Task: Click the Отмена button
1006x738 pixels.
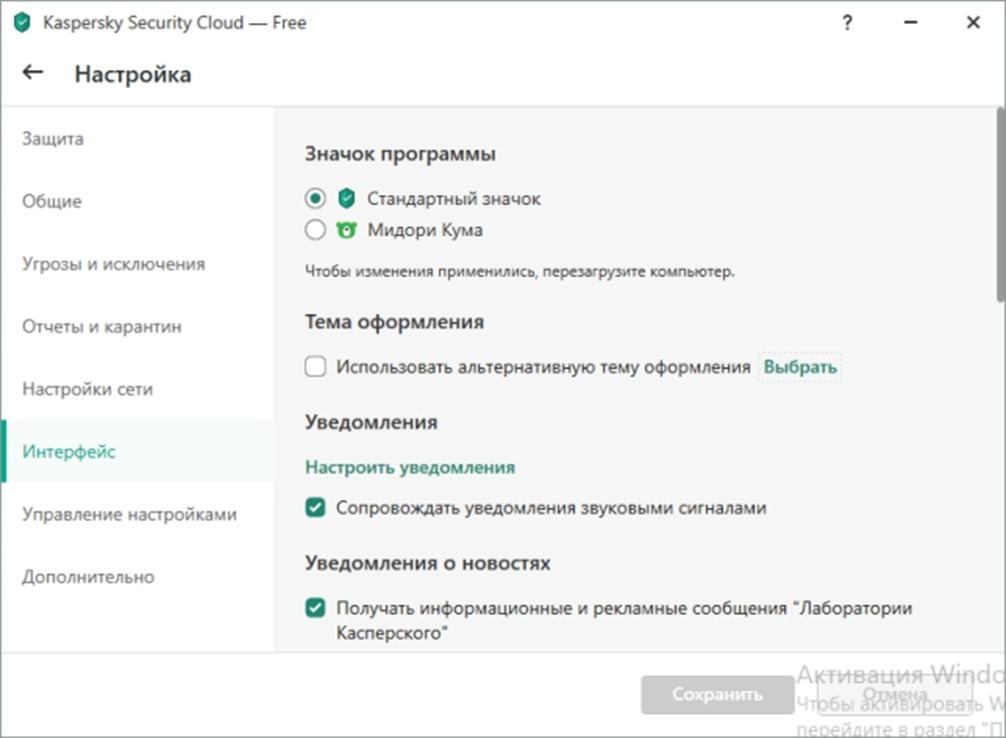Action: (x=894, y=694)
